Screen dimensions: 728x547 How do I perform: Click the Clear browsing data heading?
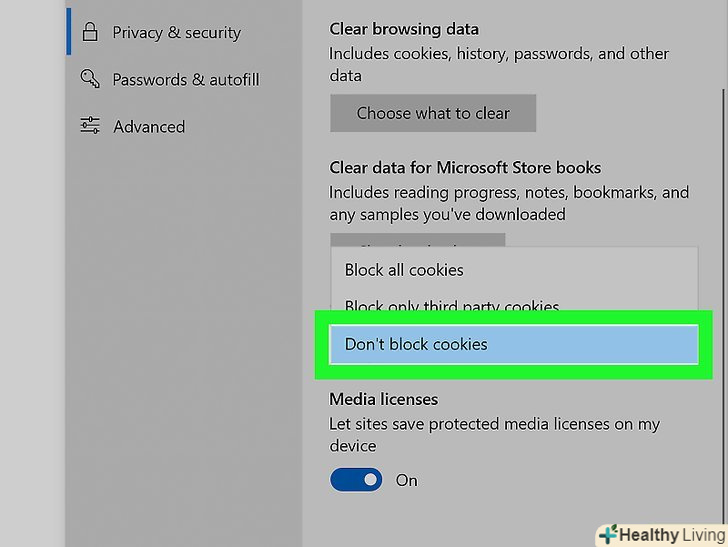click(x=404, y=30)
